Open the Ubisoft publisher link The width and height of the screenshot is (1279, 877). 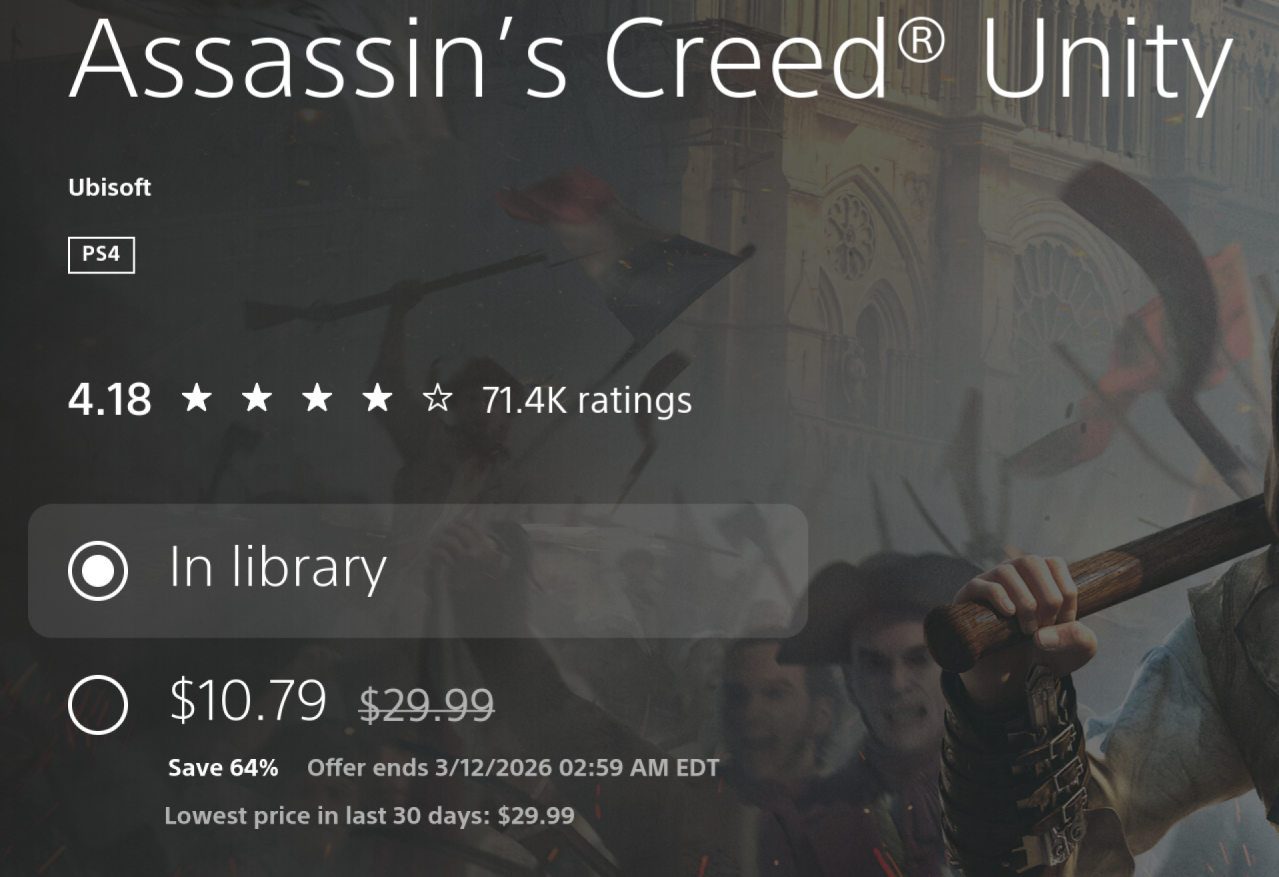click(x=110, y=187)
